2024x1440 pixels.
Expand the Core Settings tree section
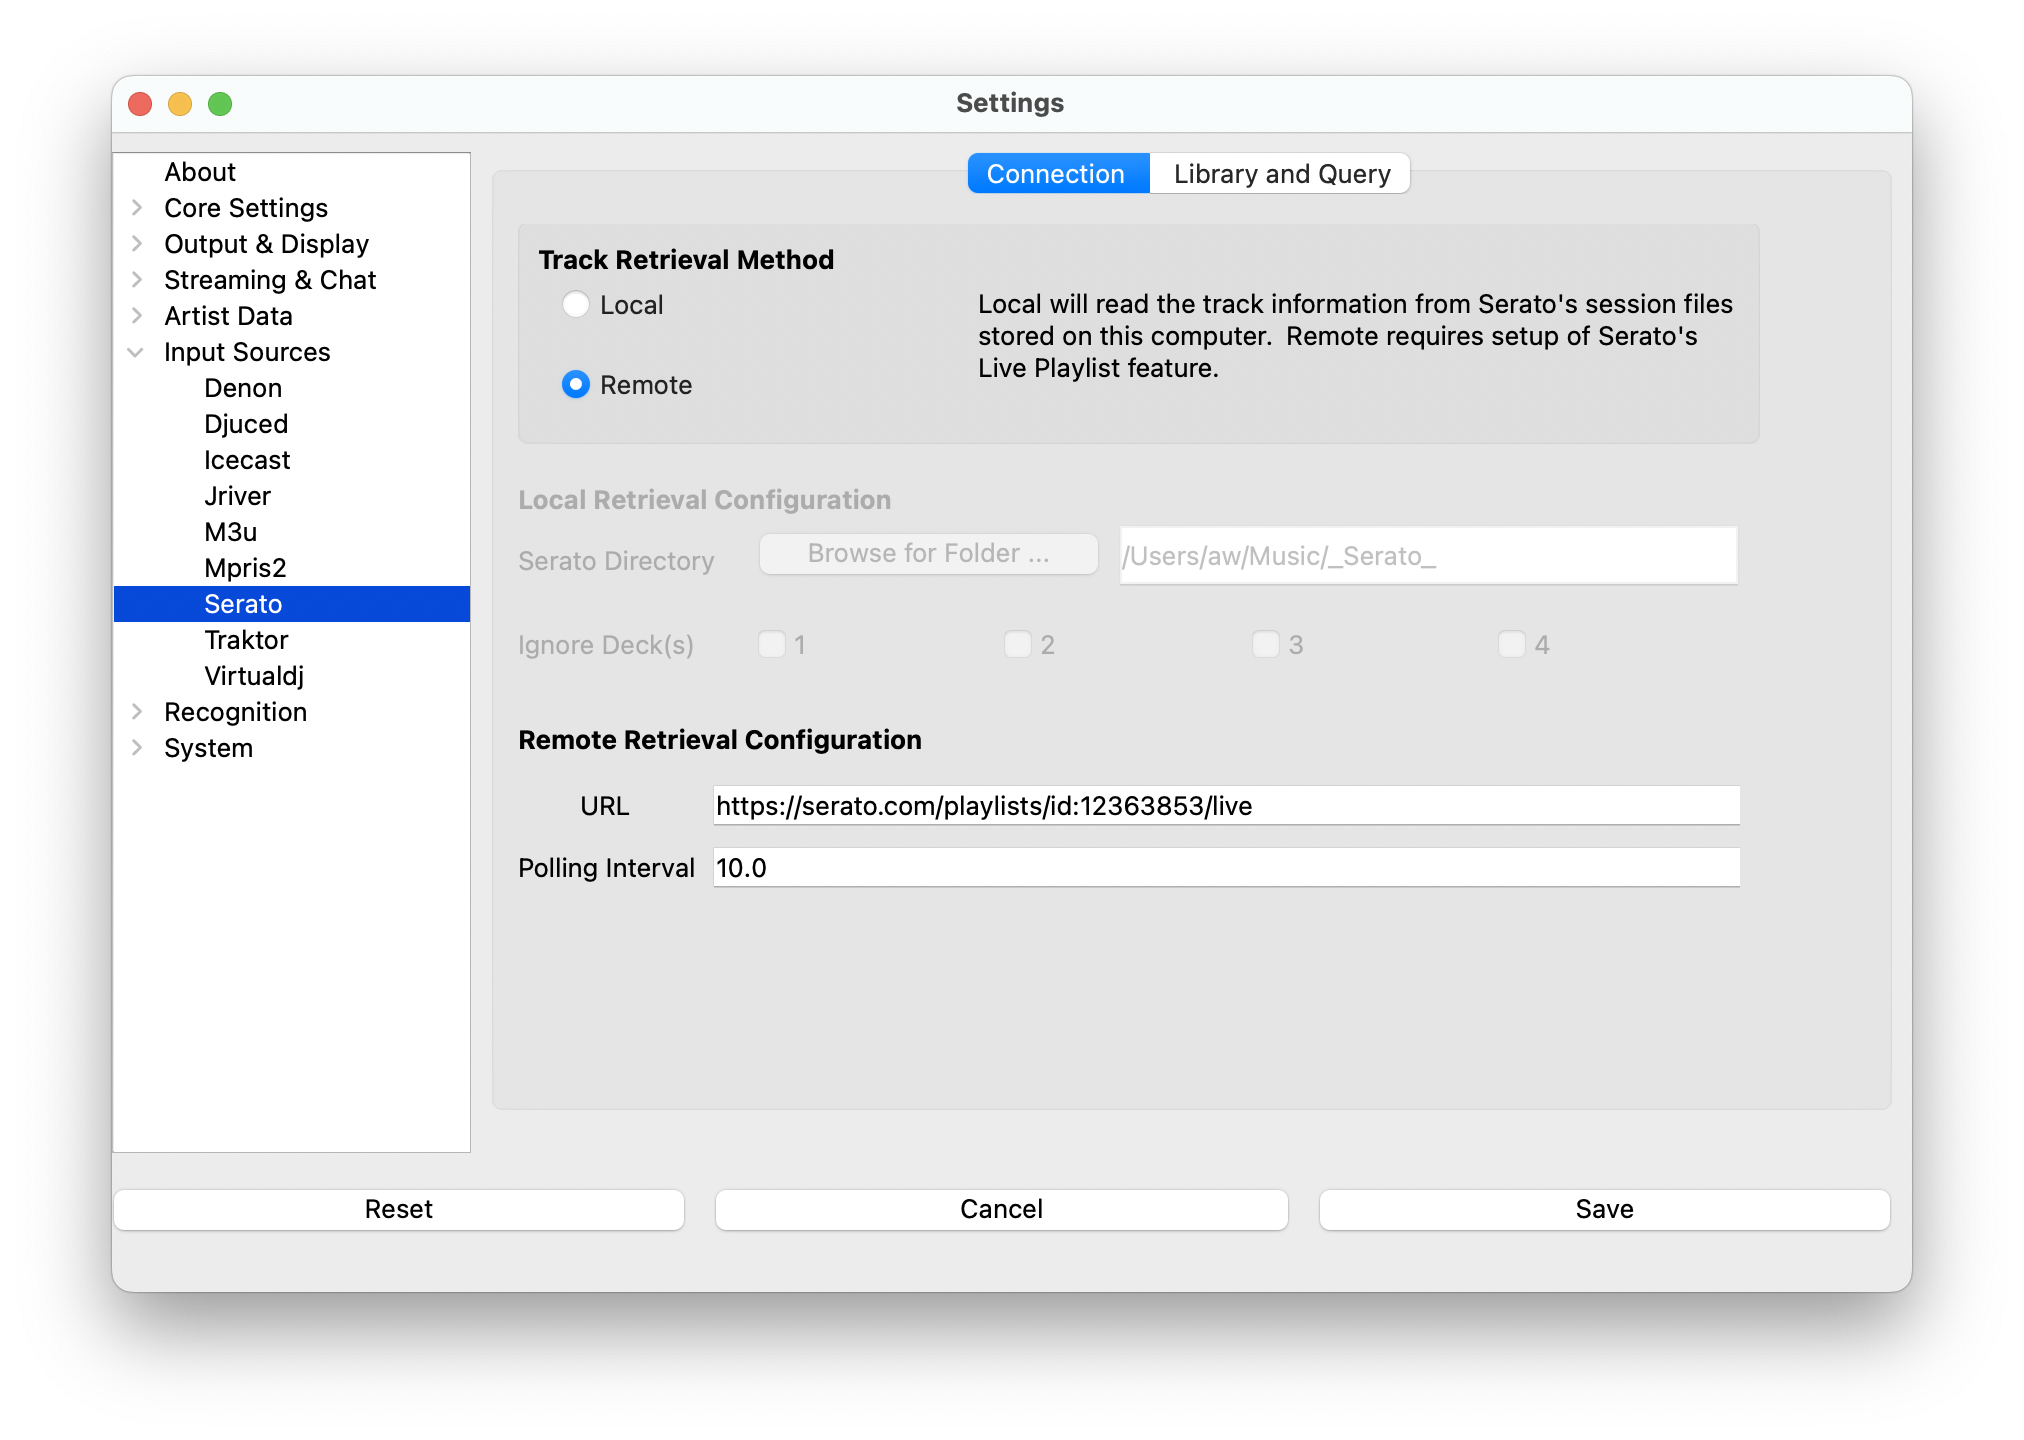(x=137, y=208)
